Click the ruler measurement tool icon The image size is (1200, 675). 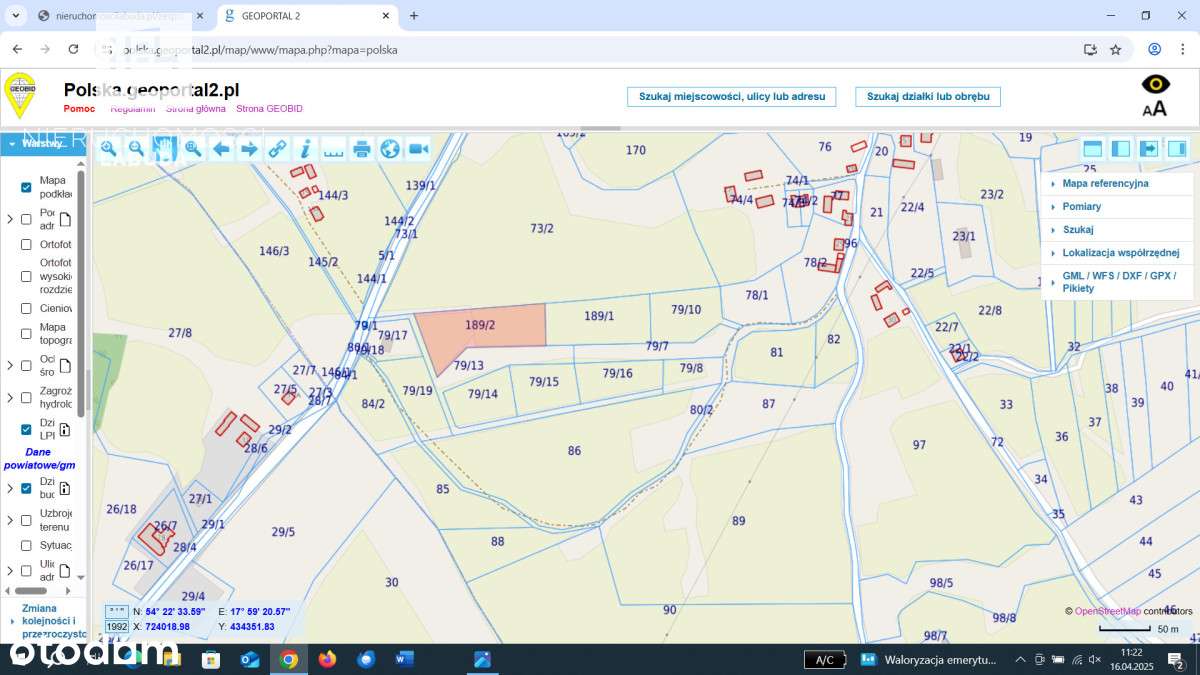(334, 149)
